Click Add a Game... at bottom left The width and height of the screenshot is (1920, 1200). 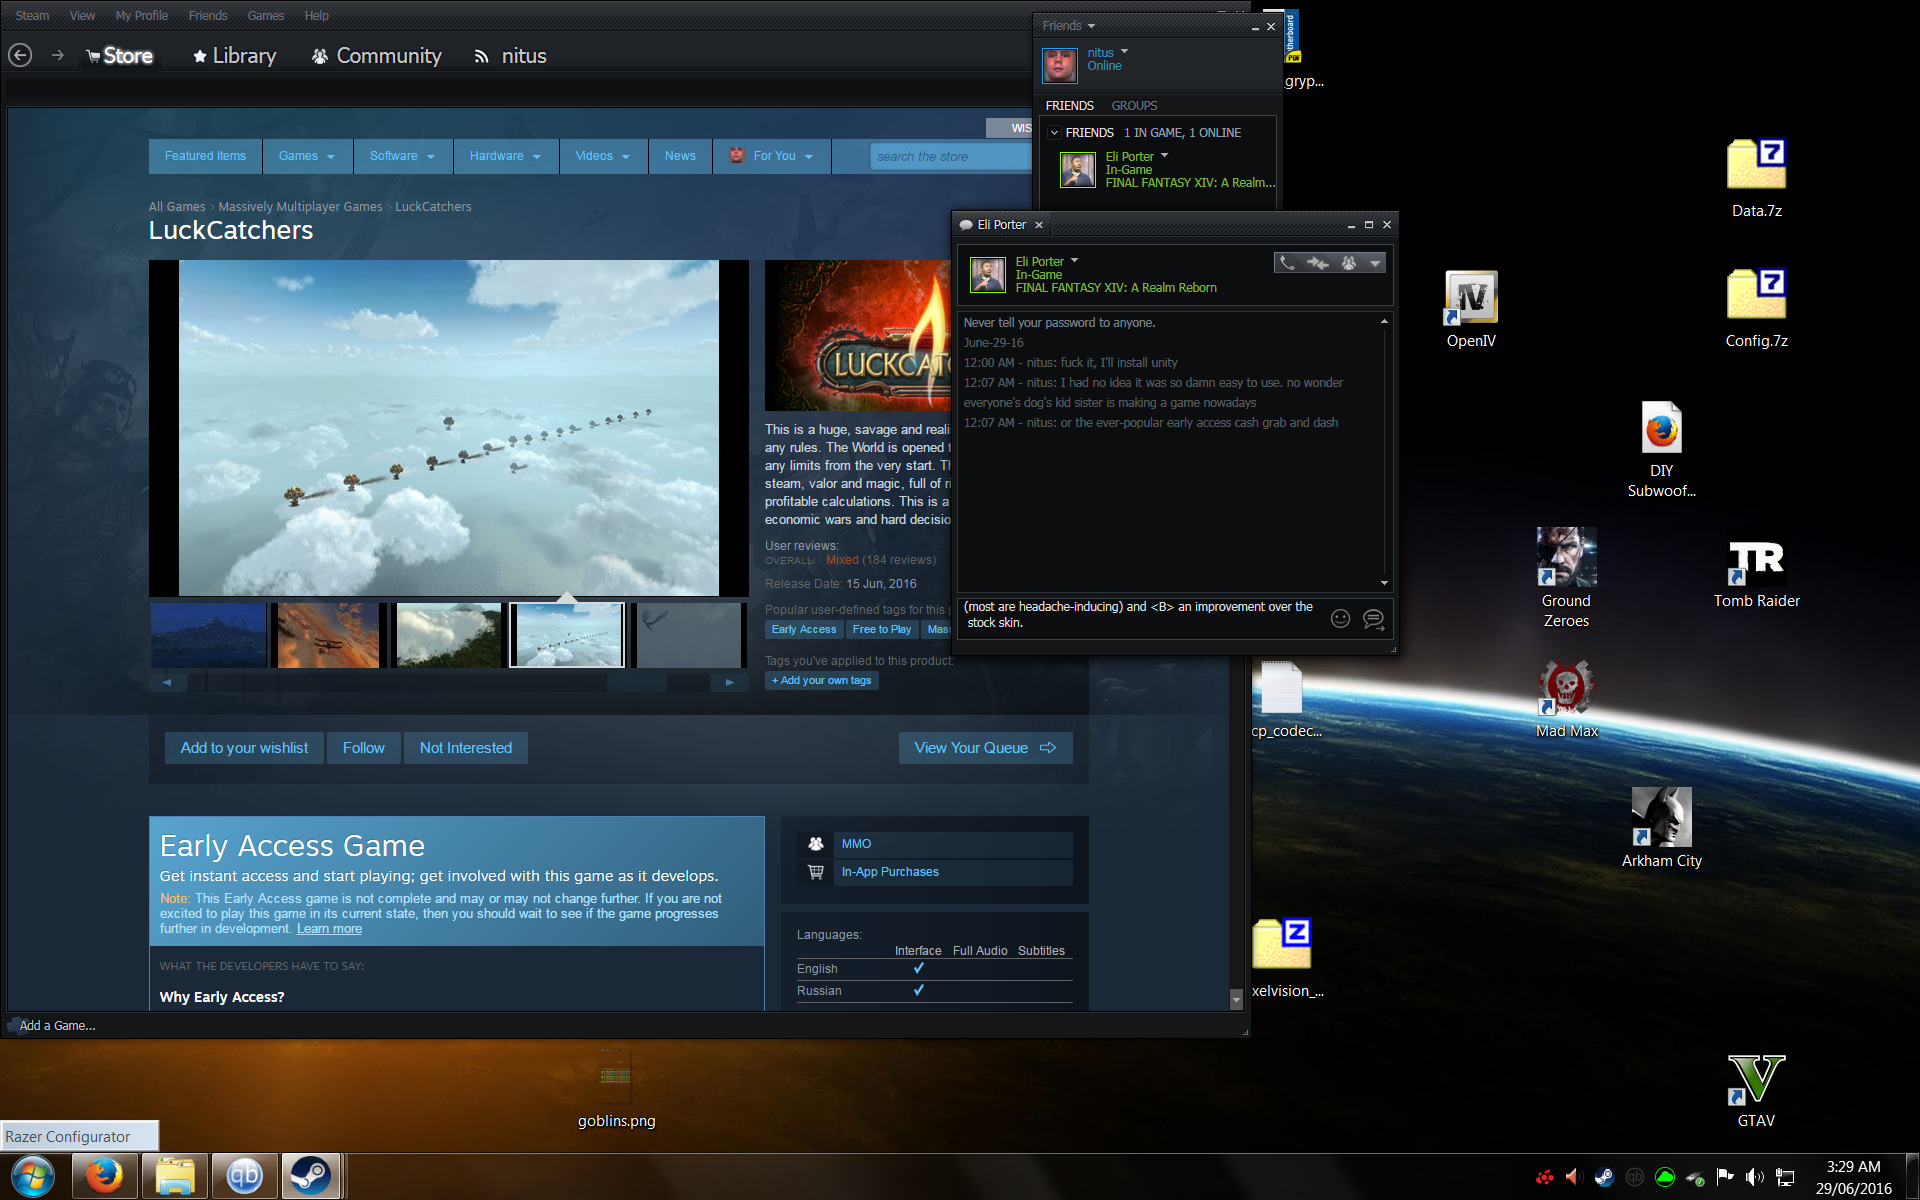pyautogui.click(x=57, y=1025)
